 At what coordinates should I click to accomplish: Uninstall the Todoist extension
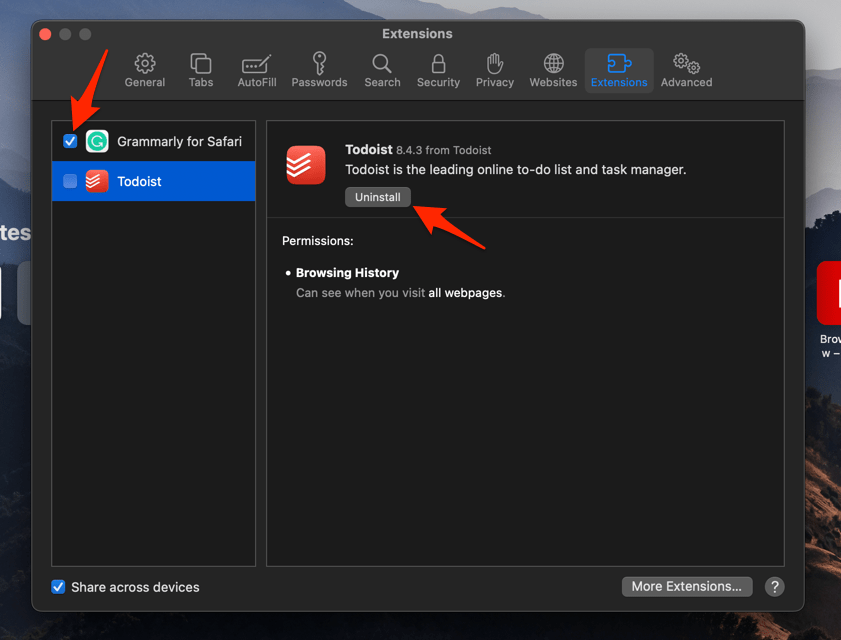[x=377, y=197]
